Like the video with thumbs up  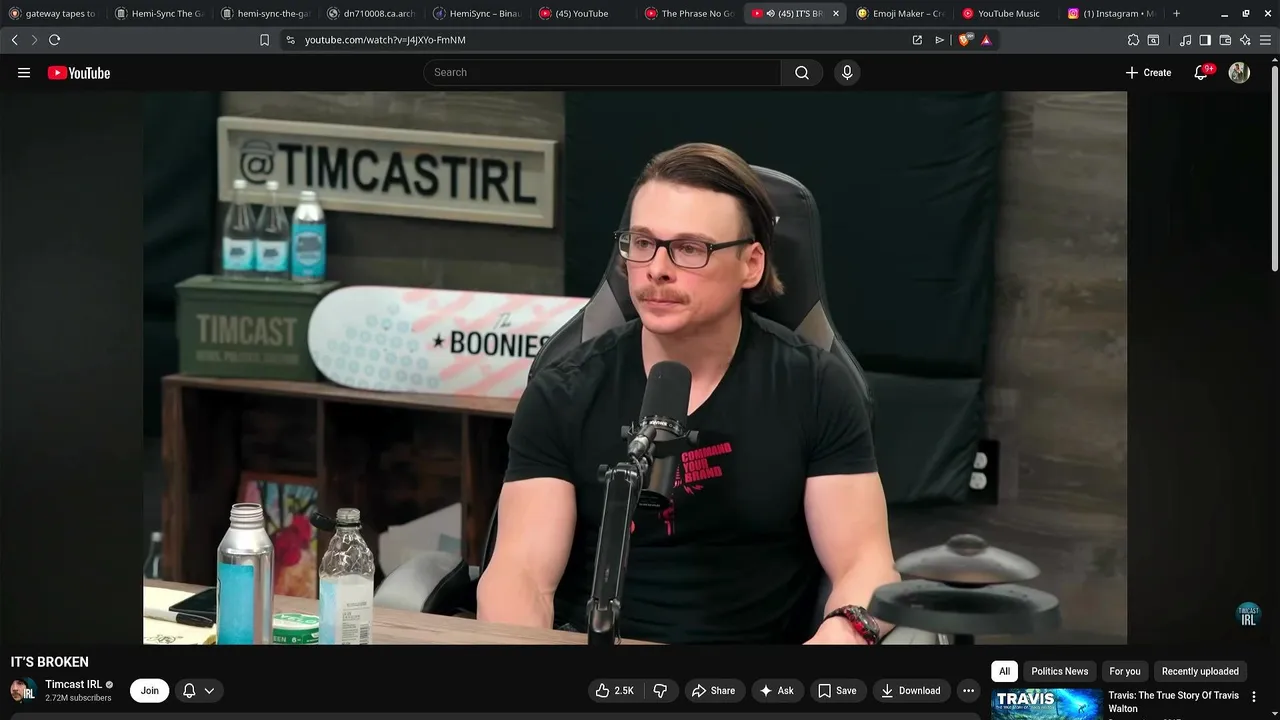pos(614,691)
